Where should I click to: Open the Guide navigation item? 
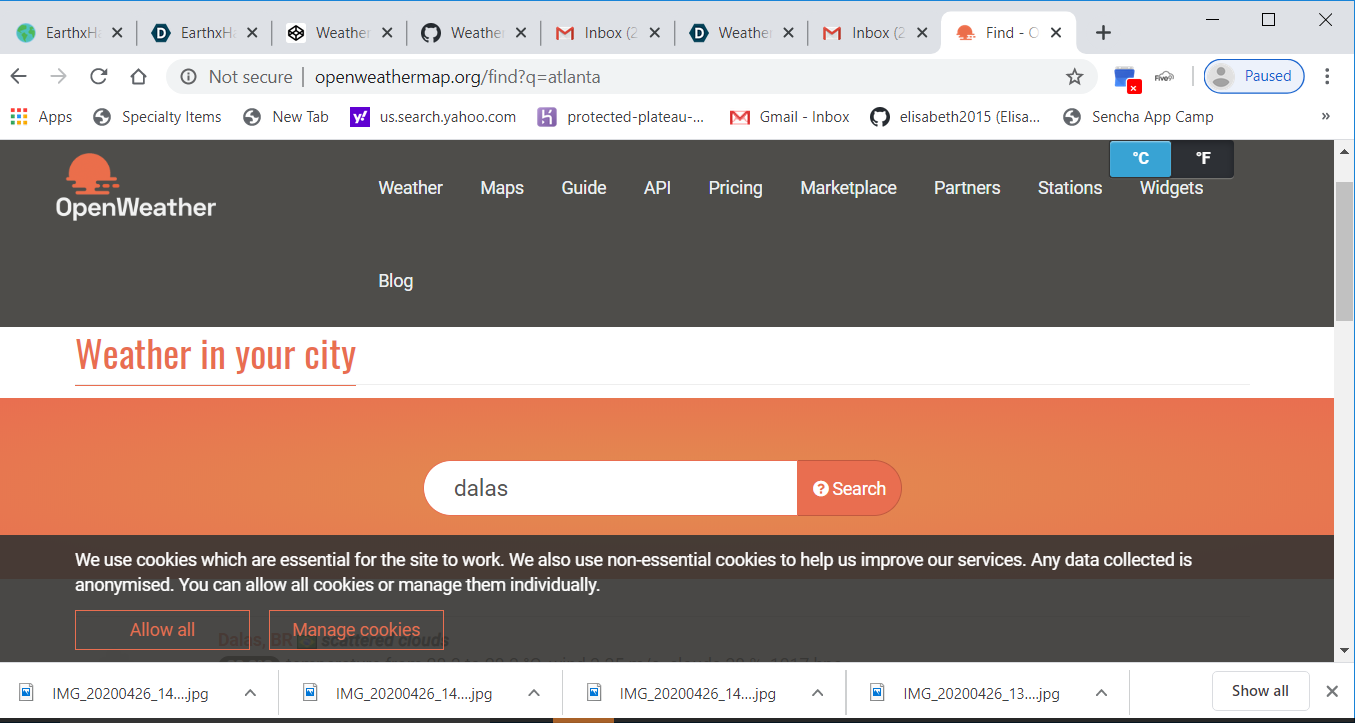584,188
